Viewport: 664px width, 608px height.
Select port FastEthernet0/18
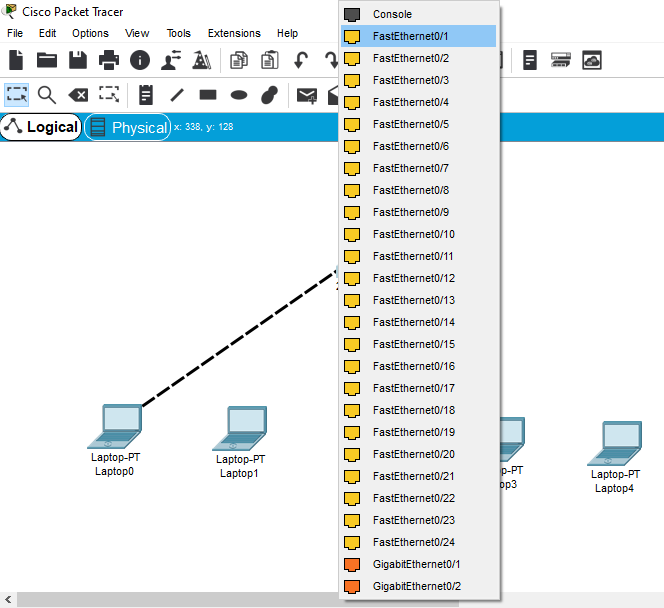(x=418, y=410)
